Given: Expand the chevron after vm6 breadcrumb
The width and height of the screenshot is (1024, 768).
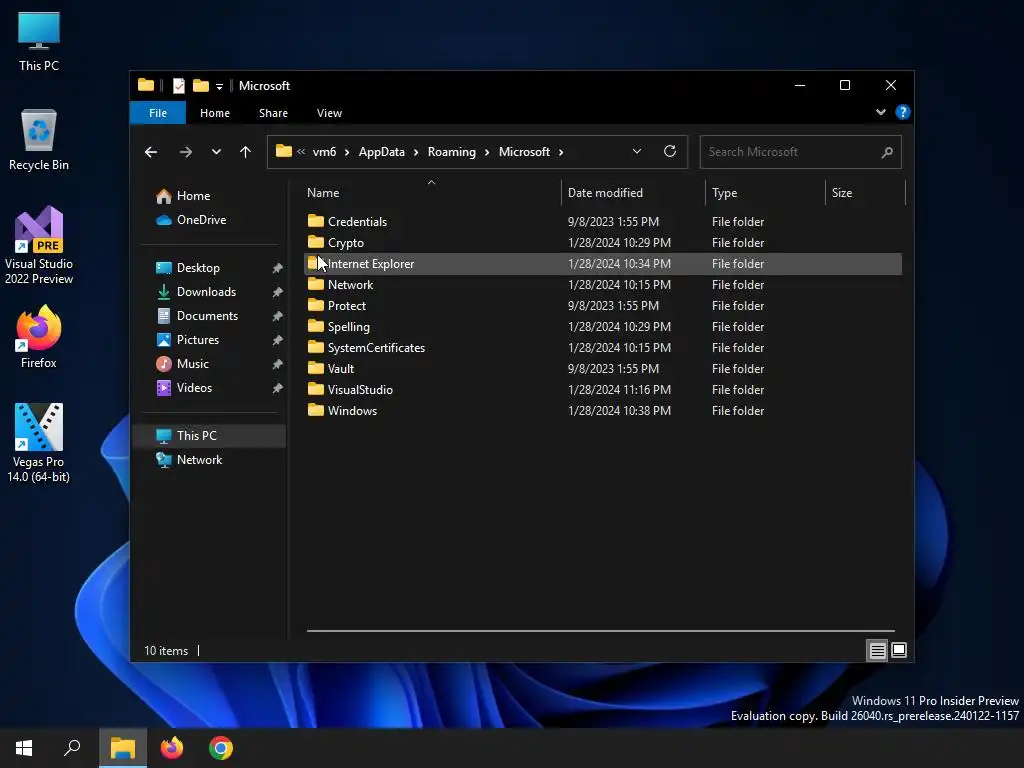Looking at the screenshot, I should coord(347,152).
